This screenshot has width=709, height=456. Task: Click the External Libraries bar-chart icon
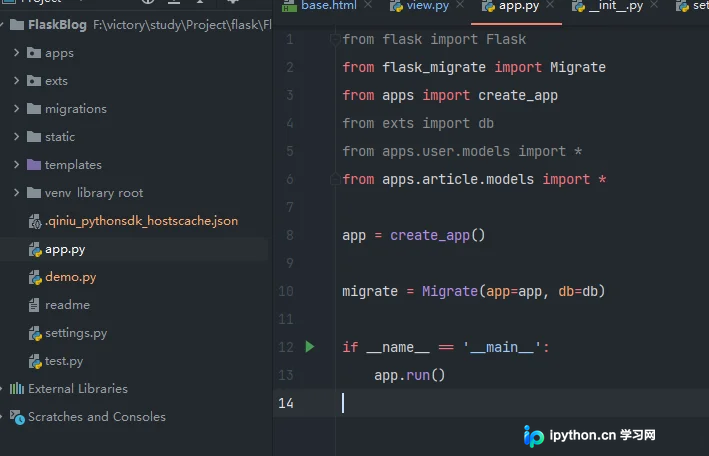[x=17, y=389]
